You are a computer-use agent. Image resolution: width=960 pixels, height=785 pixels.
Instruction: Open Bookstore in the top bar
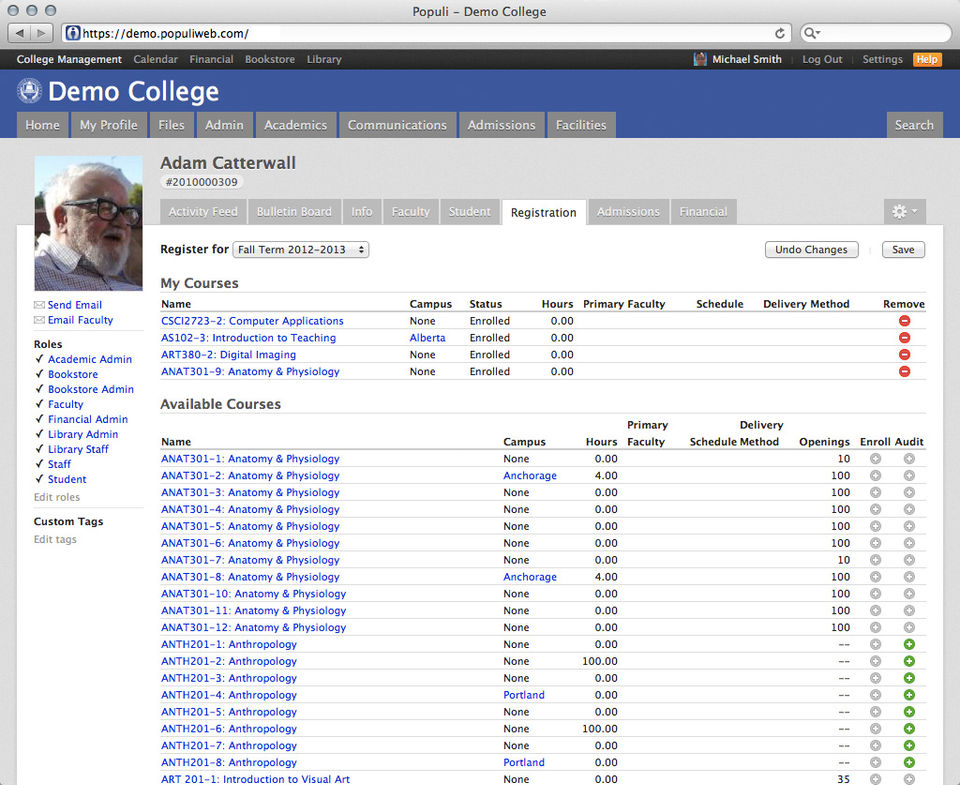pyautogui.click(x=270, y=59)
